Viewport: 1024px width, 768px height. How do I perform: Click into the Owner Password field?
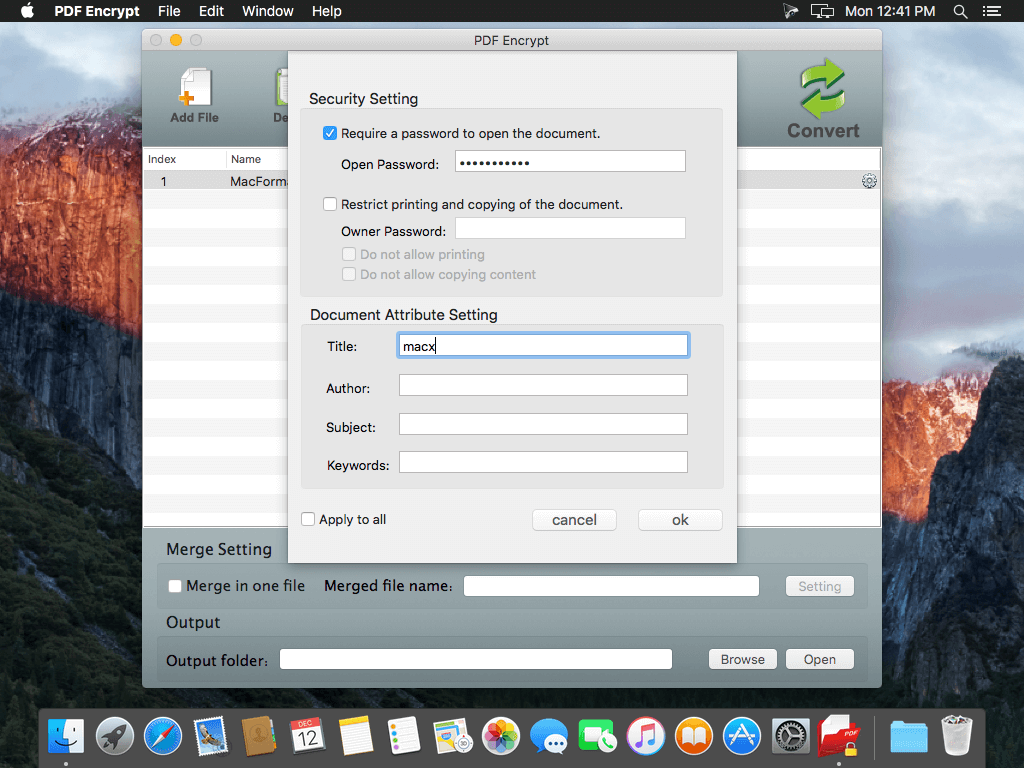[570, 229]
